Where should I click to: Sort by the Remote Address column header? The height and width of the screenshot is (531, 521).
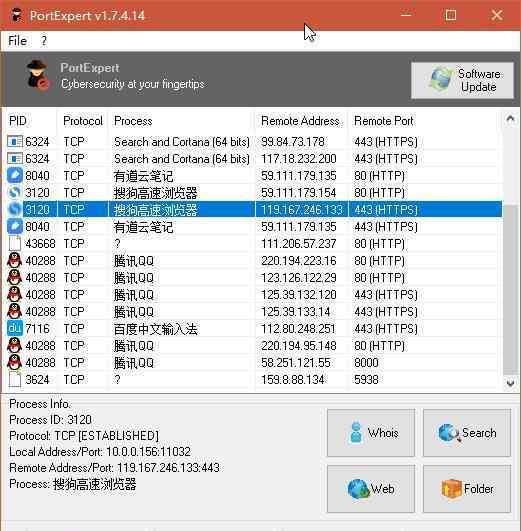(x=301, y=121)
